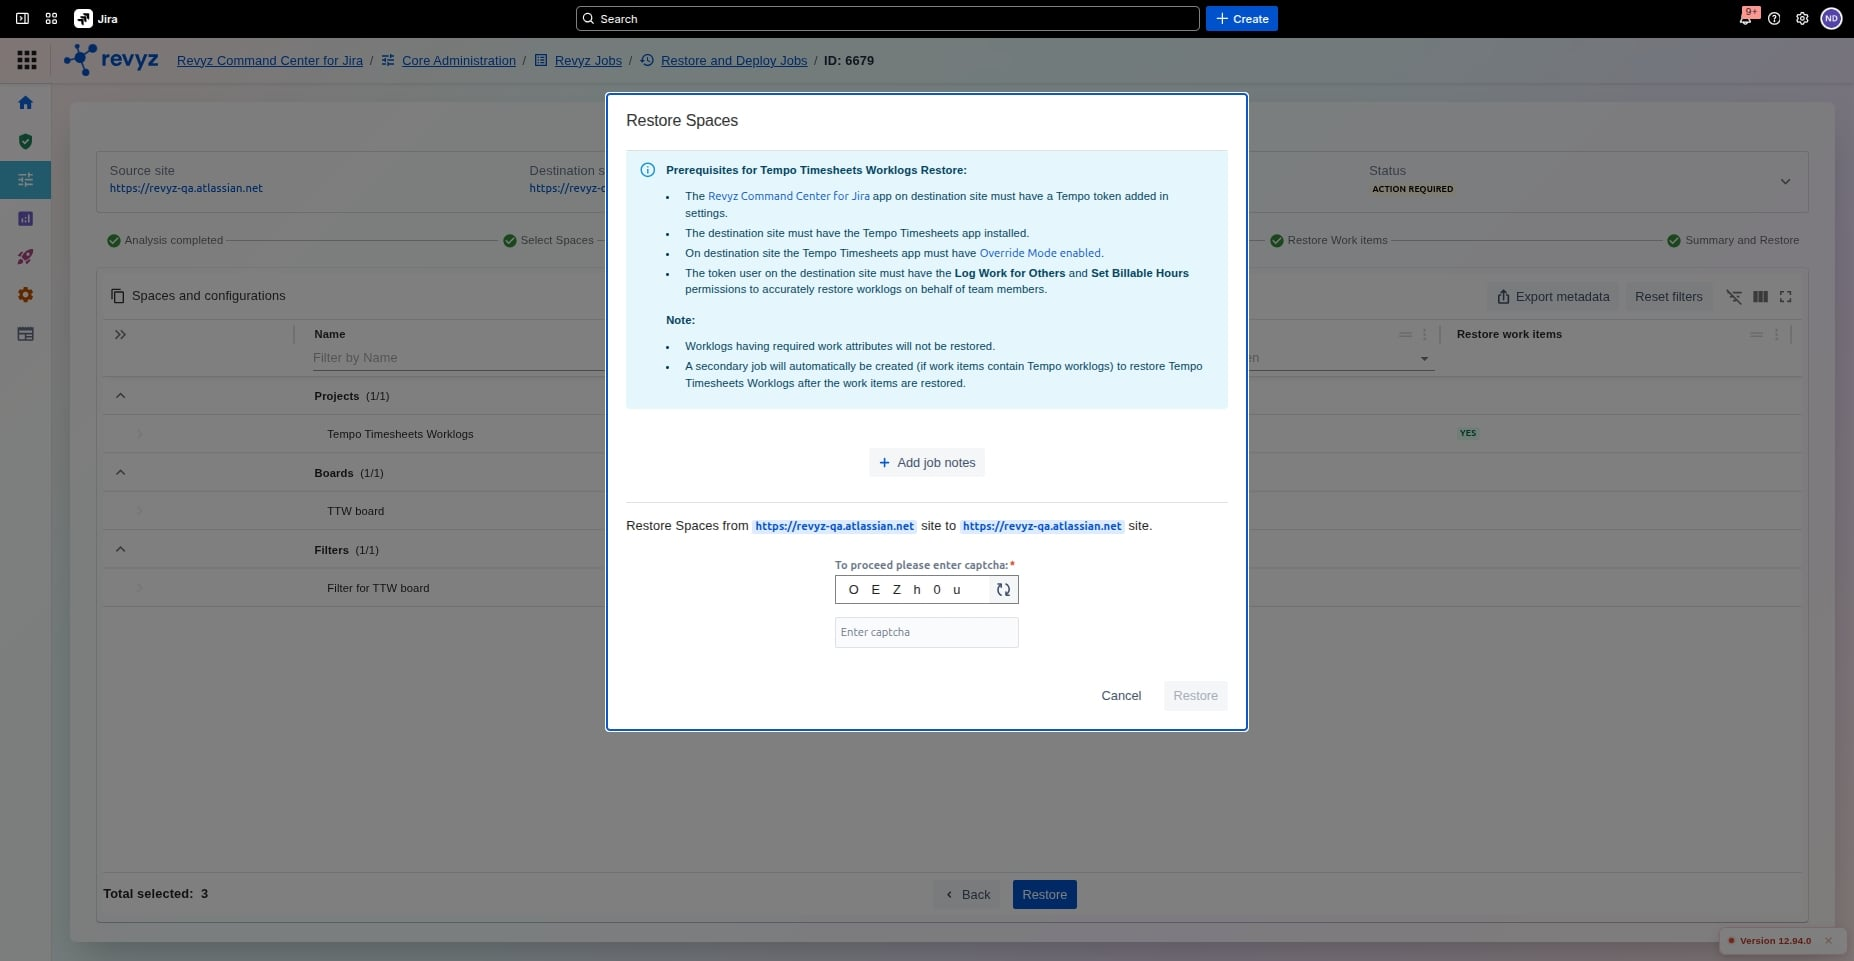Screen dimensions: 1854x961
Task: Open the destination site link in dialog
Action: pyautogui.click(x=1042, y=526)
